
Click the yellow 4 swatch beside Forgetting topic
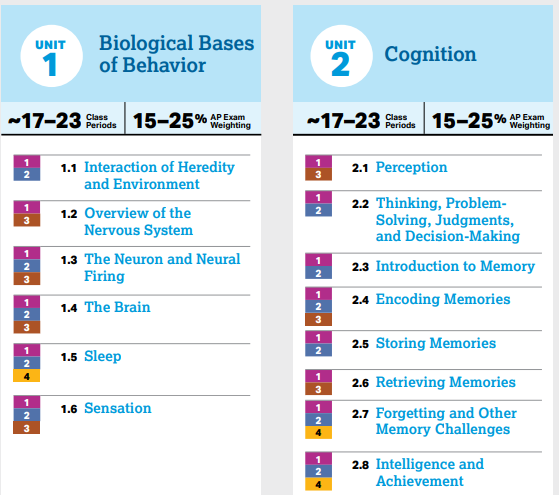318,433
